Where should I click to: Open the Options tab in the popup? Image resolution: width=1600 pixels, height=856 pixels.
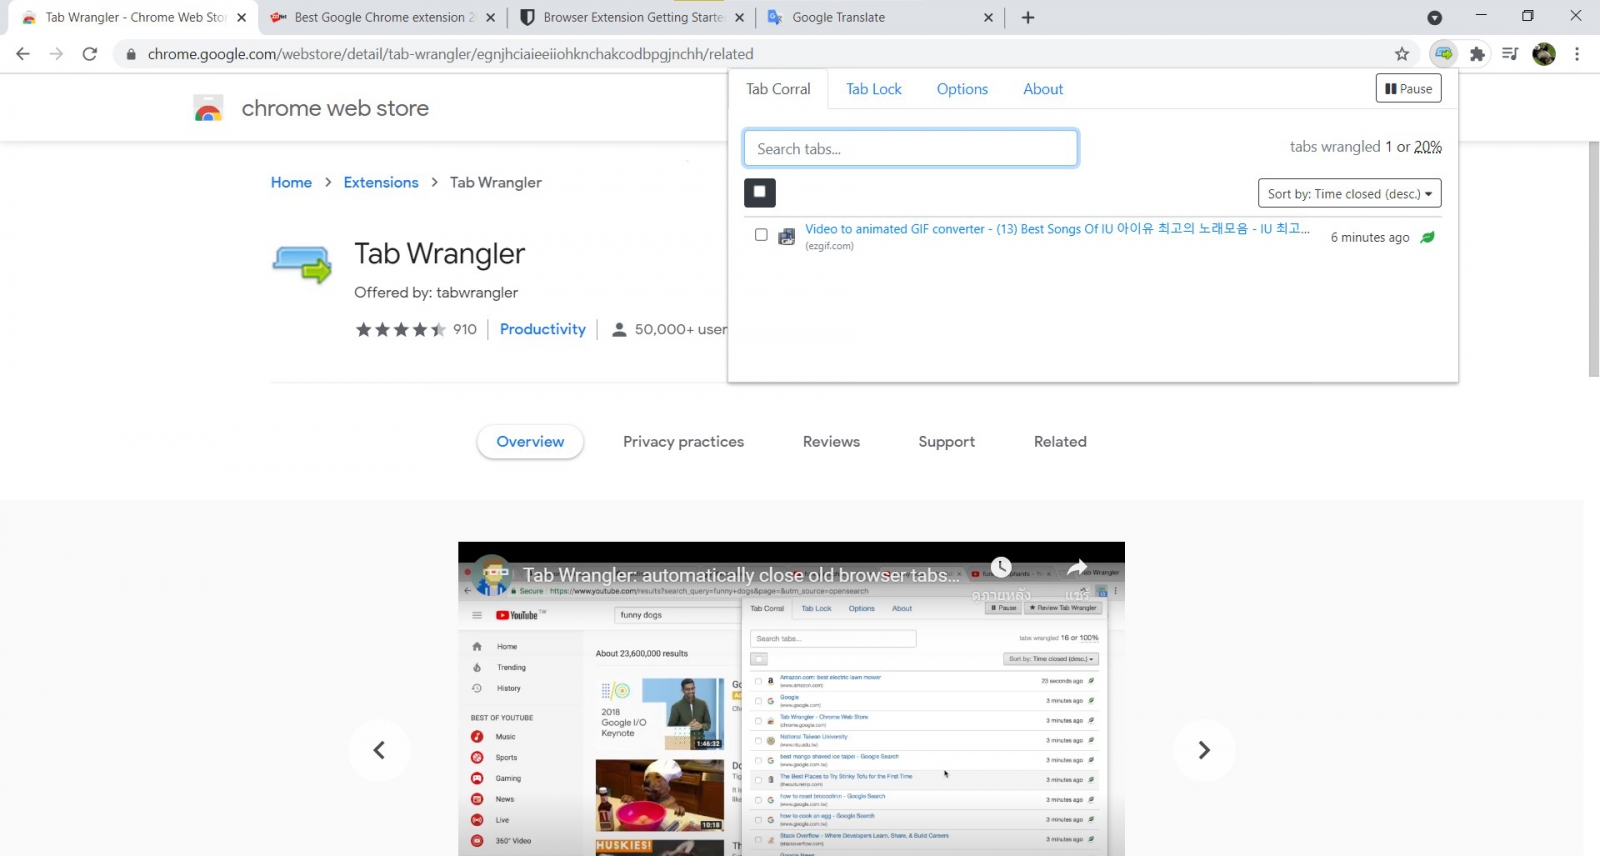click(x=962, y=89)
